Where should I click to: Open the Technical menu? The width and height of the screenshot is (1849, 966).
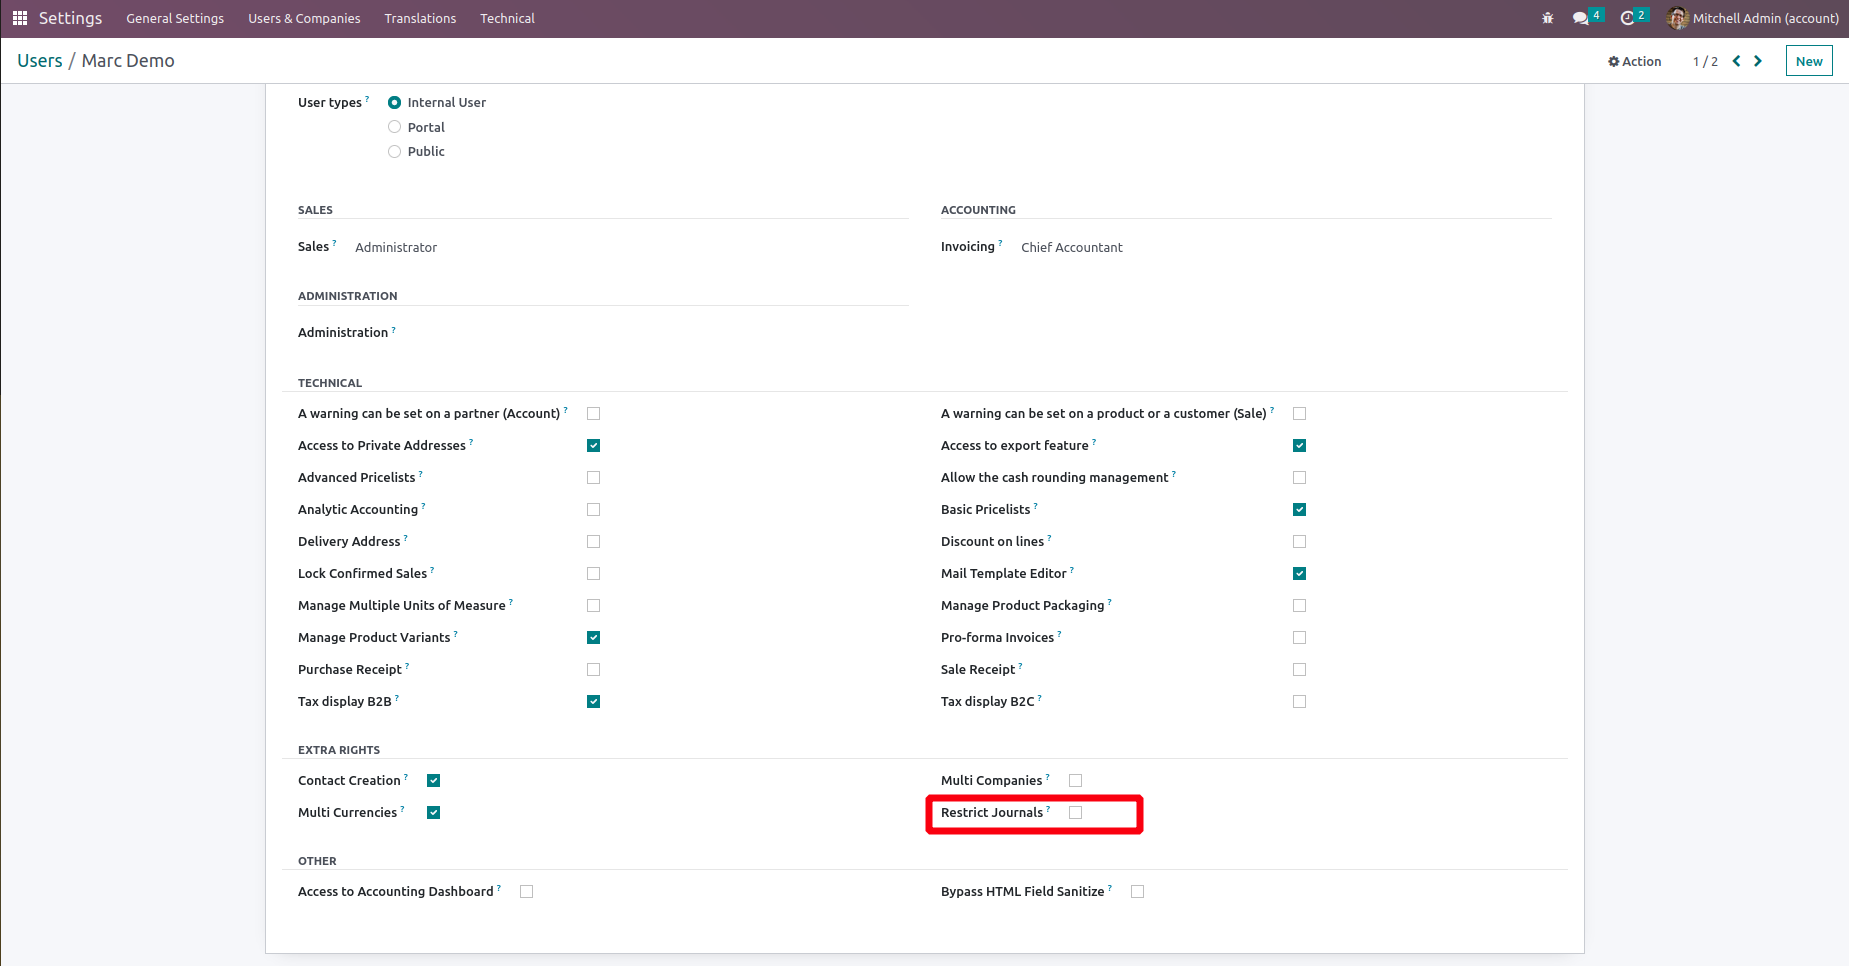507,18
